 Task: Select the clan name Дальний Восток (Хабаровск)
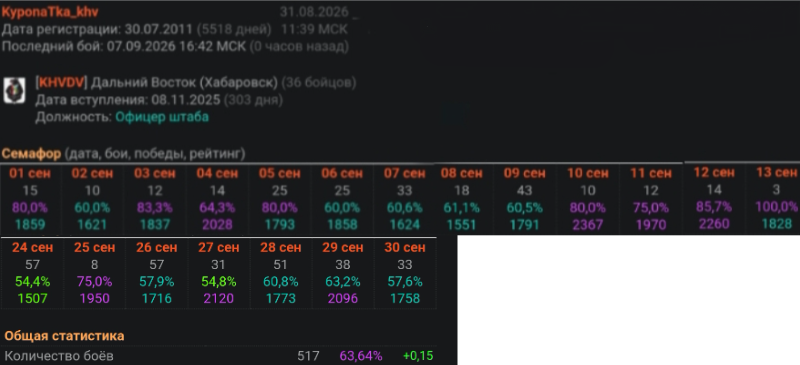tap(184, 82)
